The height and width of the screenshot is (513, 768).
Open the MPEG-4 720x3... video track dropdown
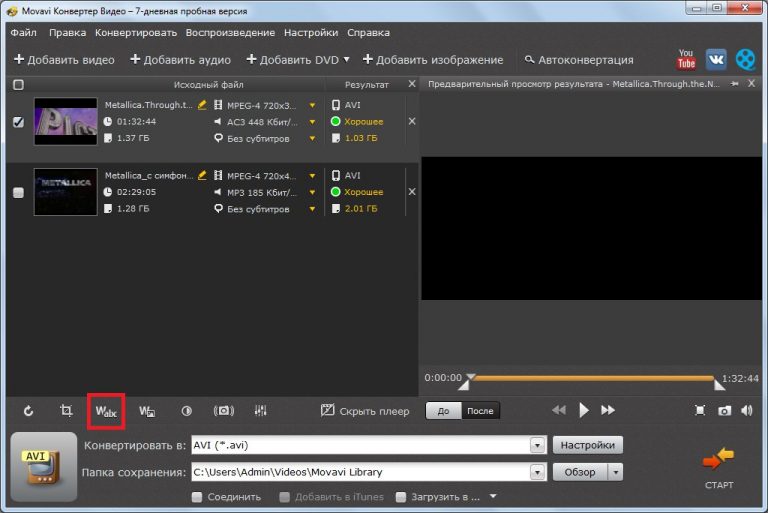[312, 105]
